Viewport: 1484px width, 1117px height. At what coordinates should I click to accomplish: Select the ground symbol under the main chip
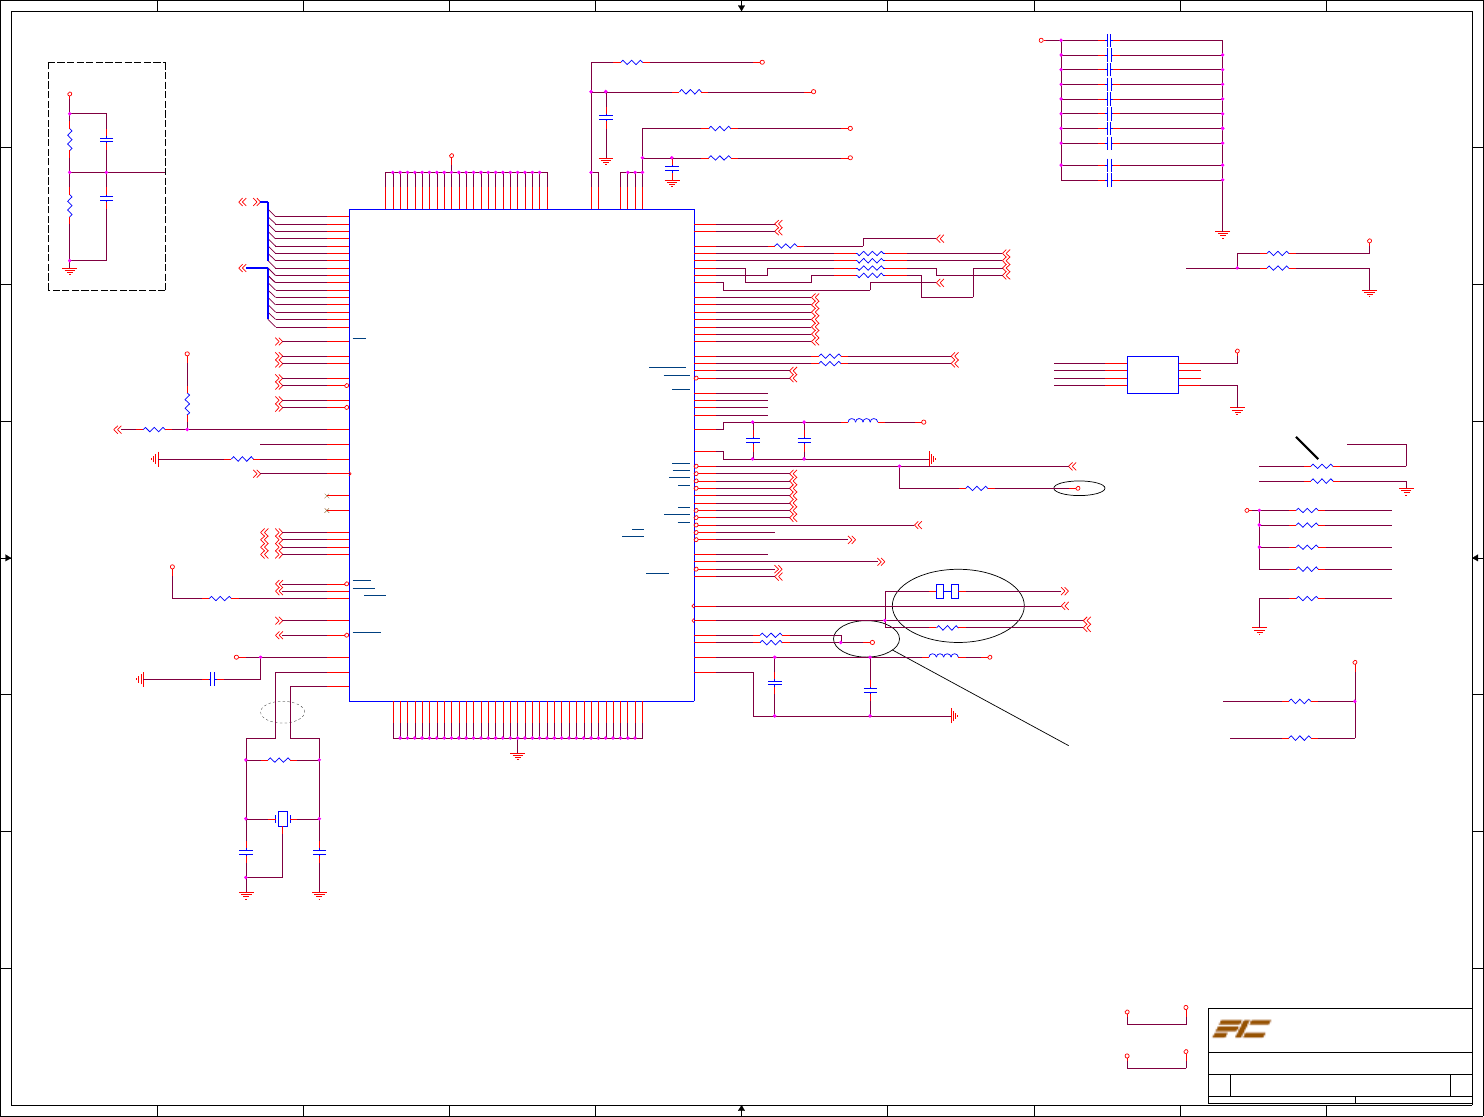pos(518,755)
